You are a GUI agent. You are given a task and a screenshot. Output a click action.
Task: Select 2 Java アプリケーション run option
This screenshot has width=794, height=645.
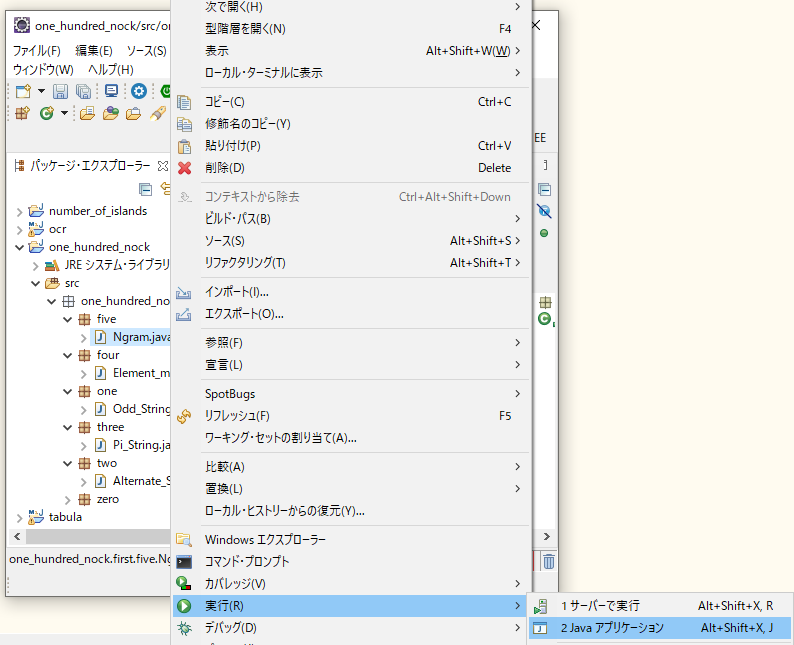pos(660,628)
